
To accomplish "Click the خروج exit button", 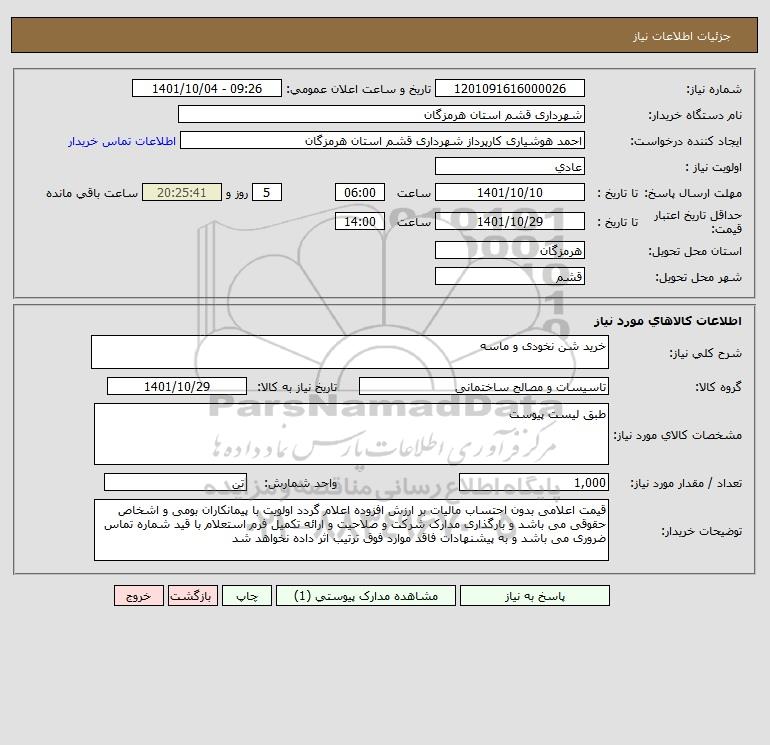I will pos(139,595).
